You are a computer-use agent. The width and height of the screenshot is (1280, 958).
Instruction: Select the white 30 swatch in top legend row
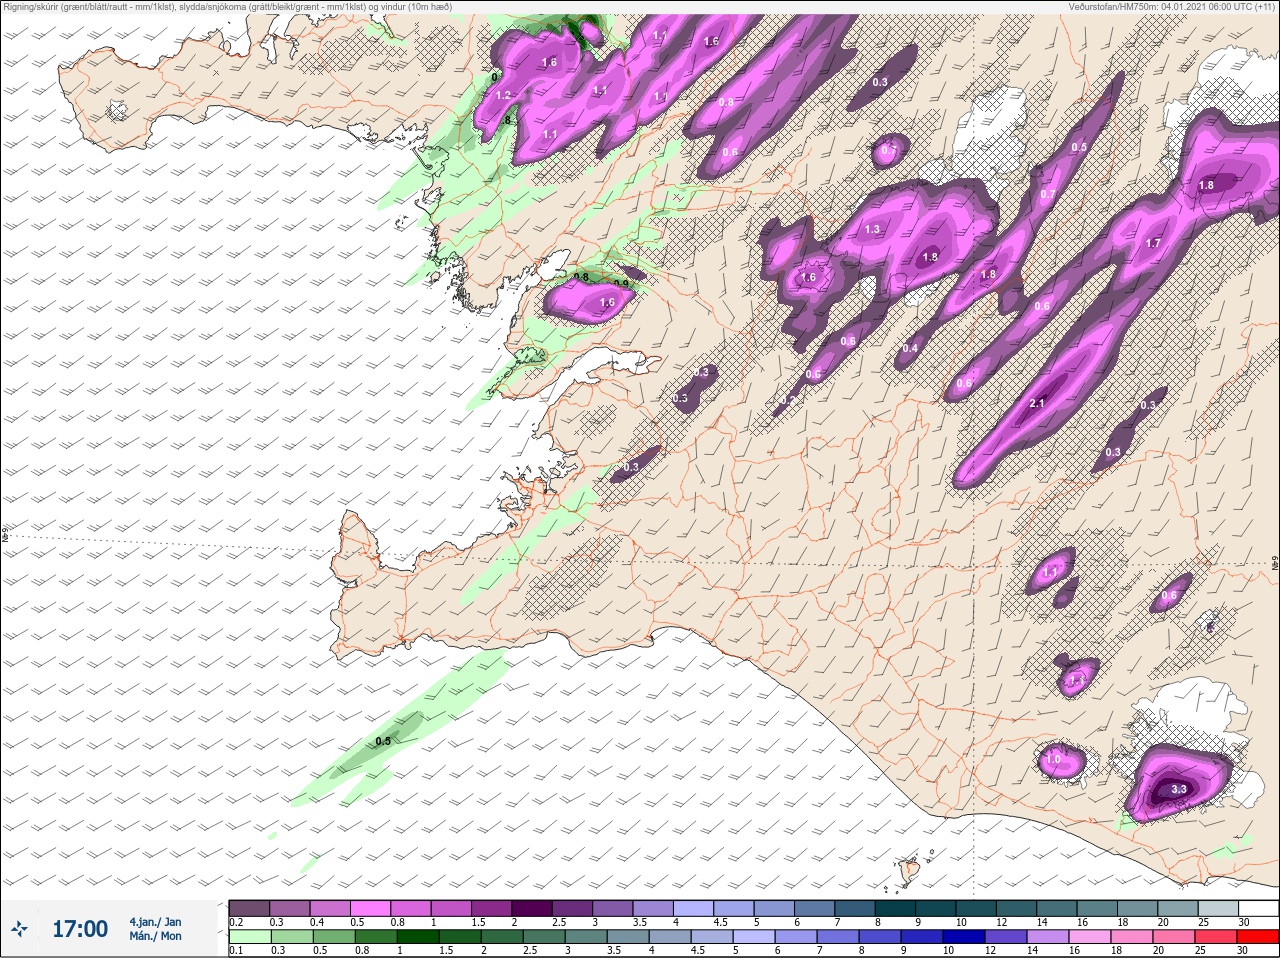pyautogui.click(x=1259, y=907)
